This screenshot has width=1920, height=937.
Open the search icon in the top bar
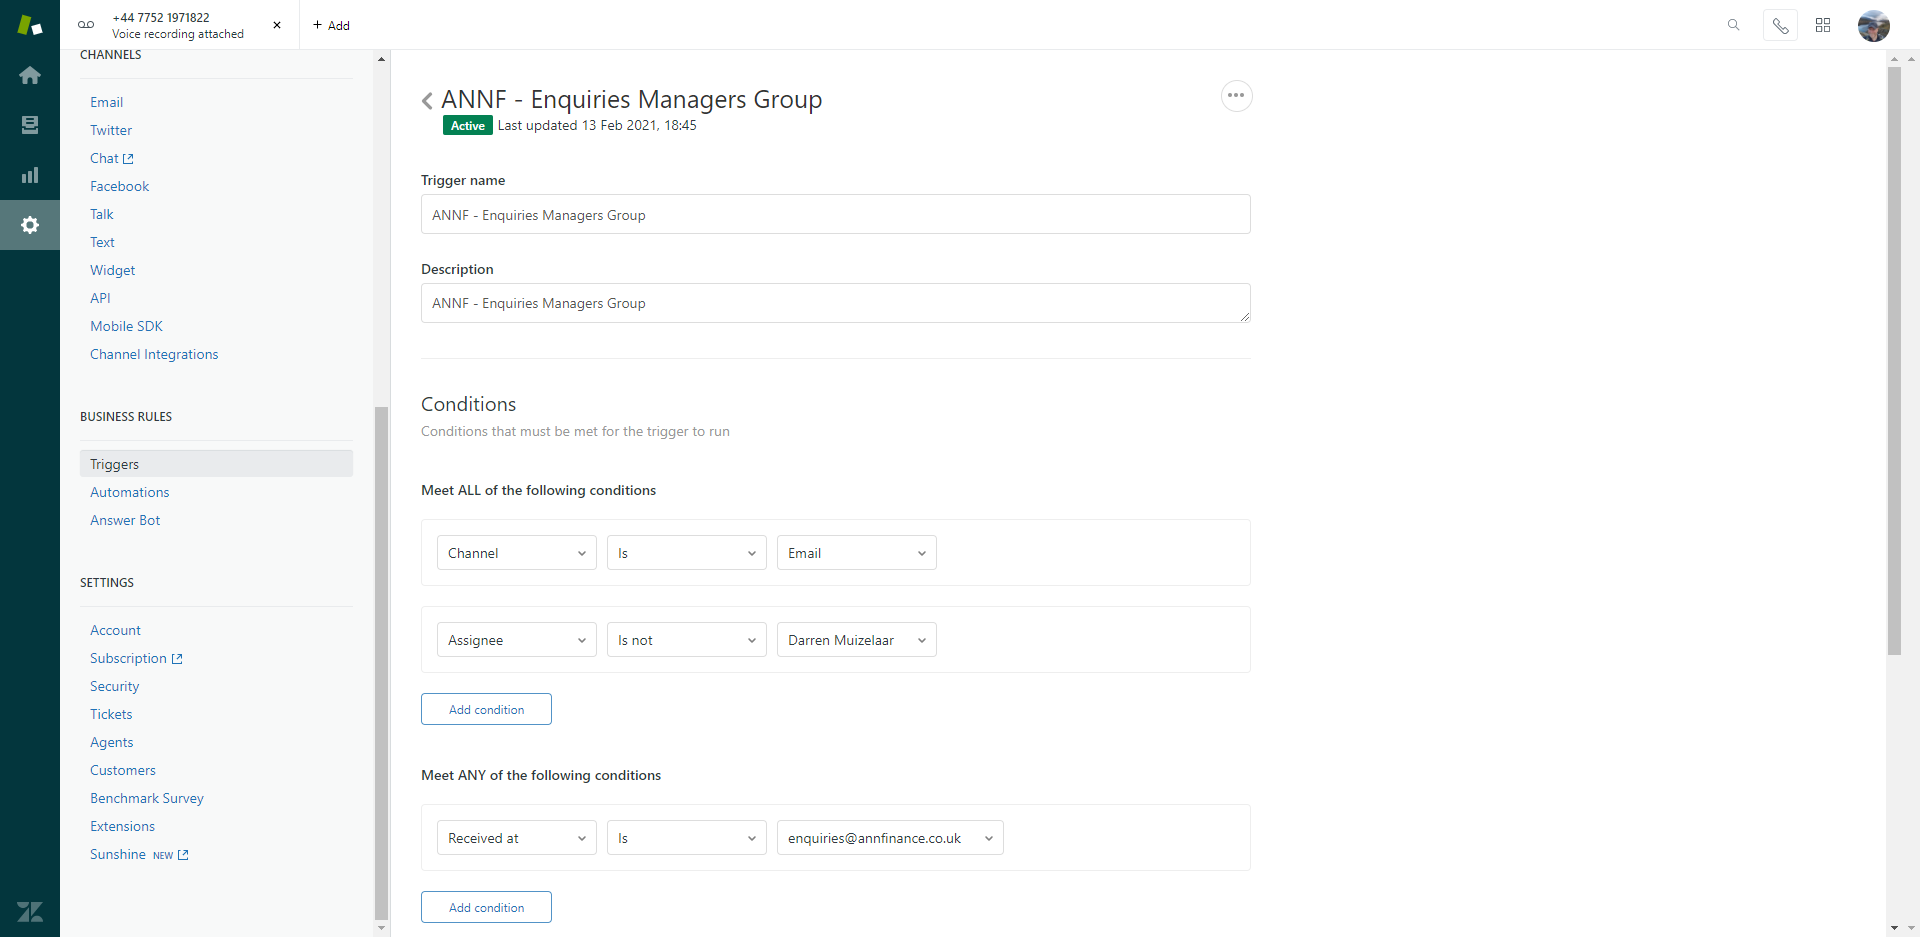pyautogui.click(x=1733, y=25)
